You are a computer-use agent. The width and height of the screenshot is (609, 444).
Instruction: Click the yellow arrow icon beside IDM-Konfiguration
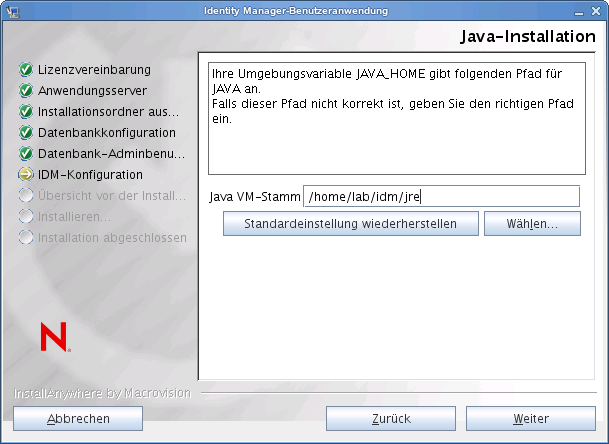click(x=26, y=174)
